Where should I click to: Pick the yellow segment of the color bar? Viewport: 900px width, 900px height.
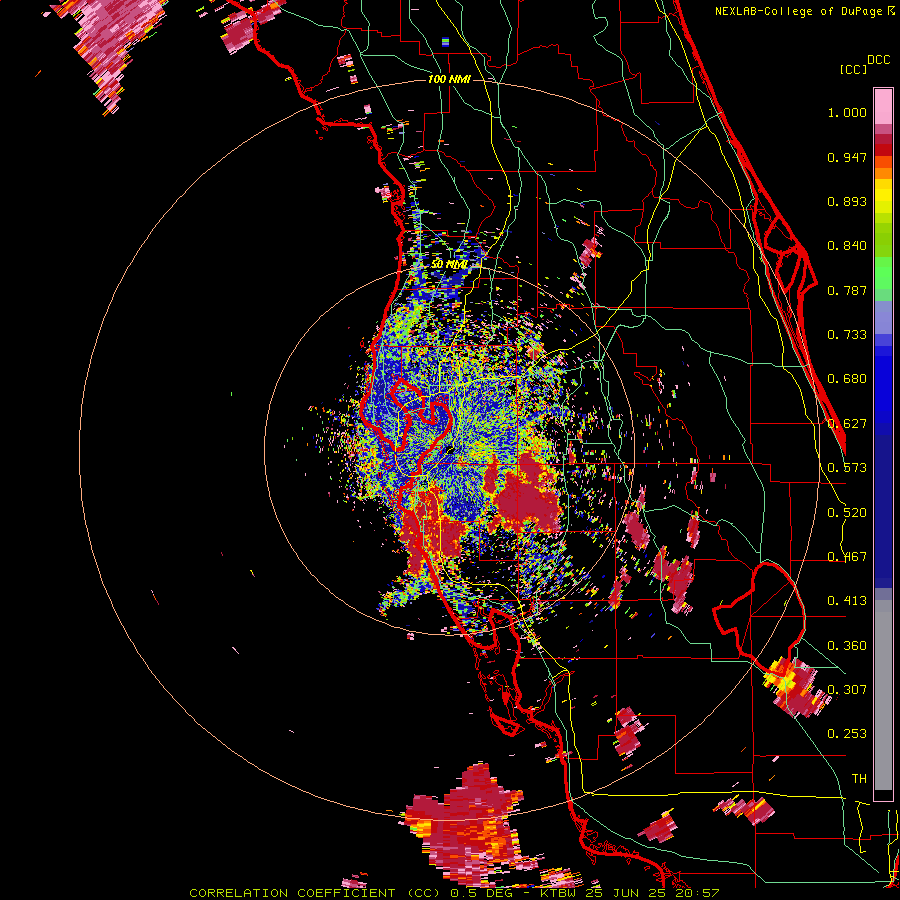(883, 196)
